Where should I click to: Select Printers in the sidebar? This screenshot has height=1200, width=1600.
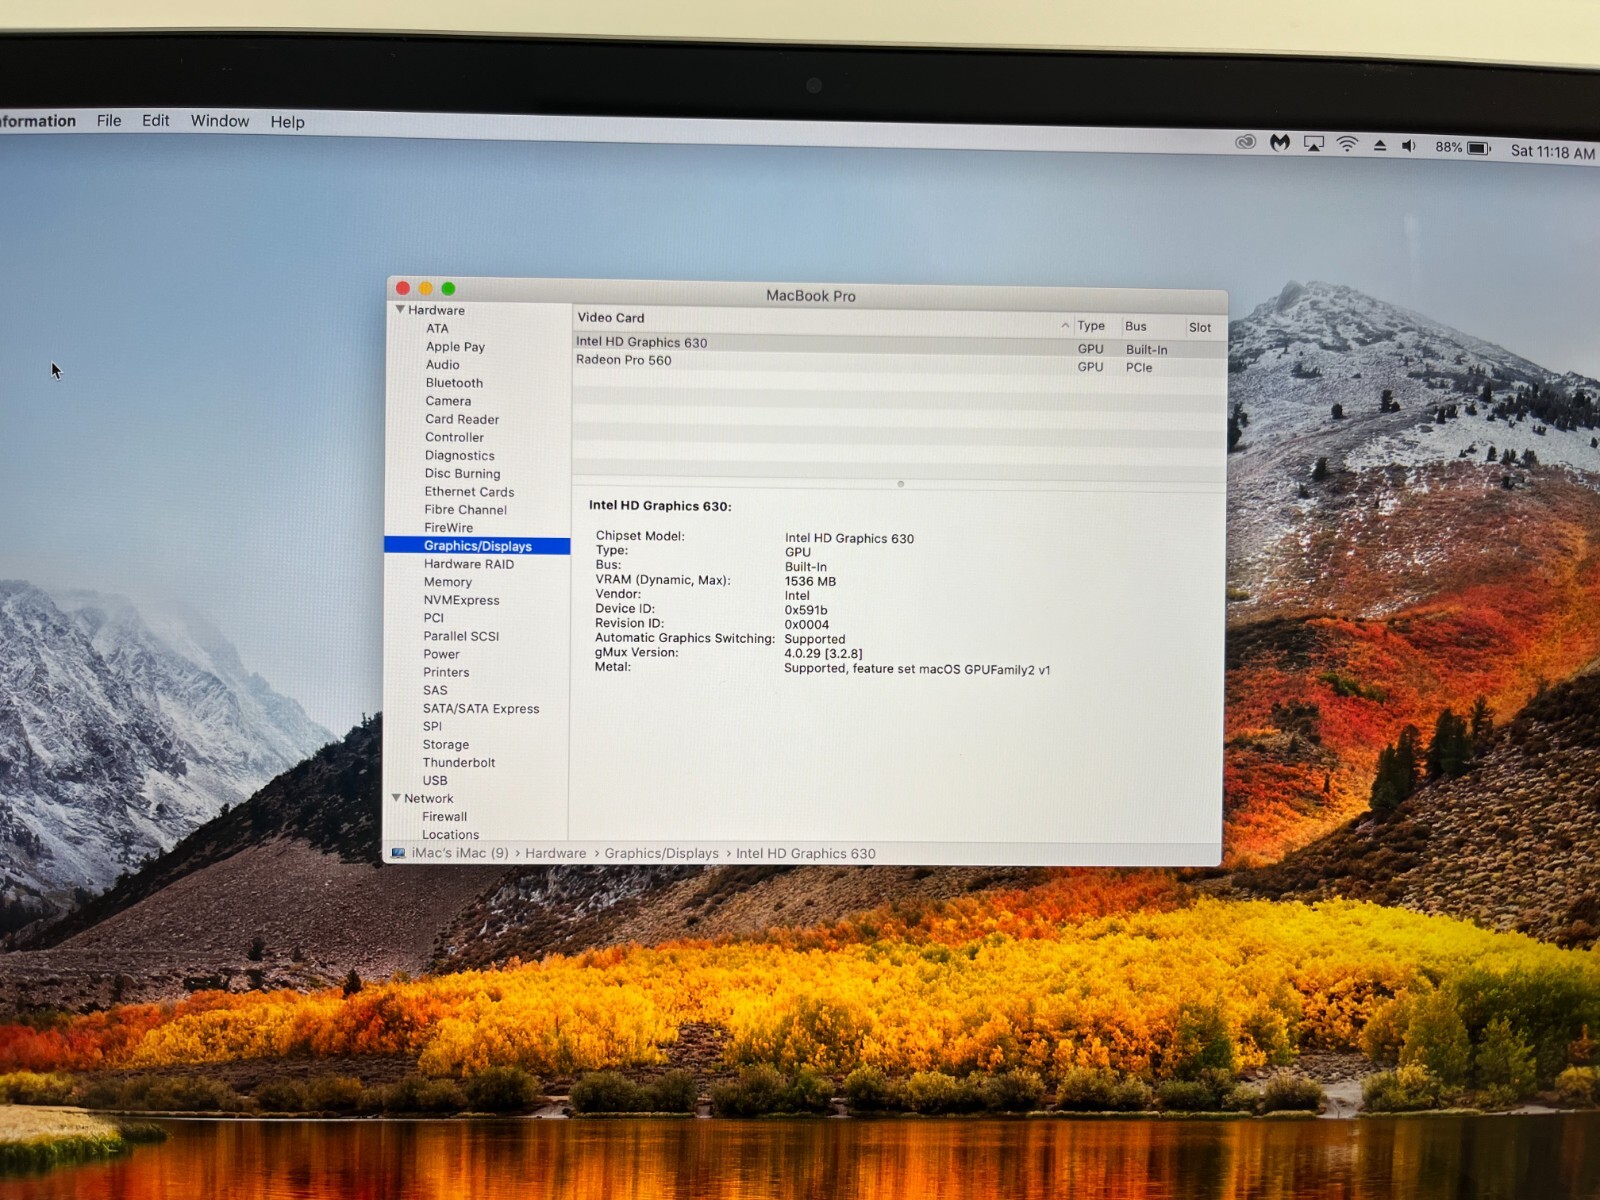point(446,672)
